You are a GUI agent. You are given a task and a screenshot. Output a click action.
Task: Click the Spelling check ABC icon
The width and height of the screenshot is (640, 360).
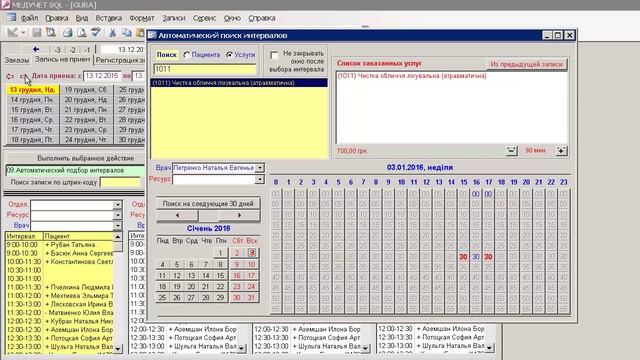(x=96, y=32)
